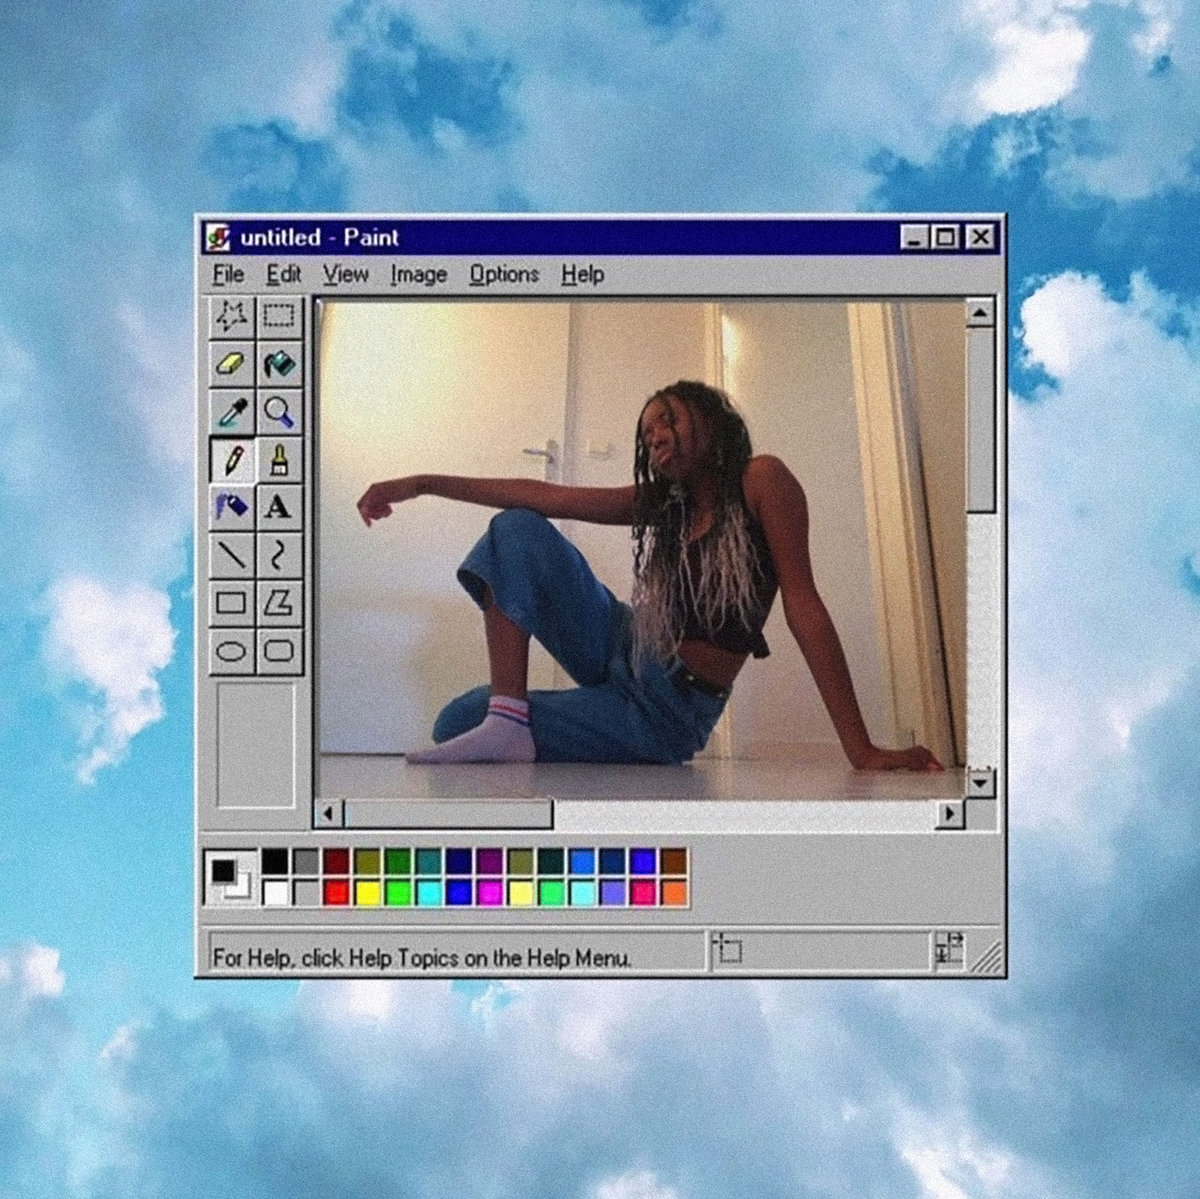Screen dimensions: 1200x1199
Task: Choose the Fill With Color bucket
Action: pyautogui.click(x=279, y=364)
